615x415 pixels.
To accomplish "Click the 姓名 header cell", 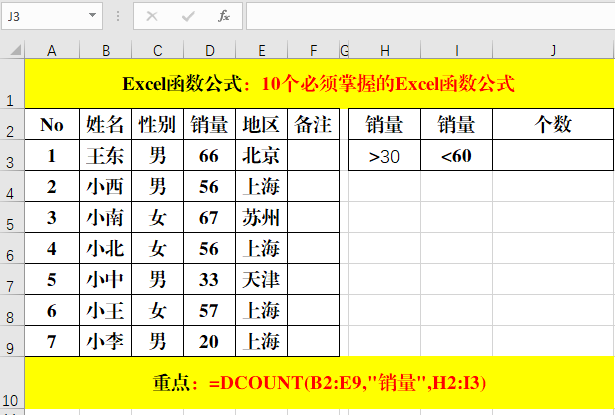I will (x=106, y=124).
